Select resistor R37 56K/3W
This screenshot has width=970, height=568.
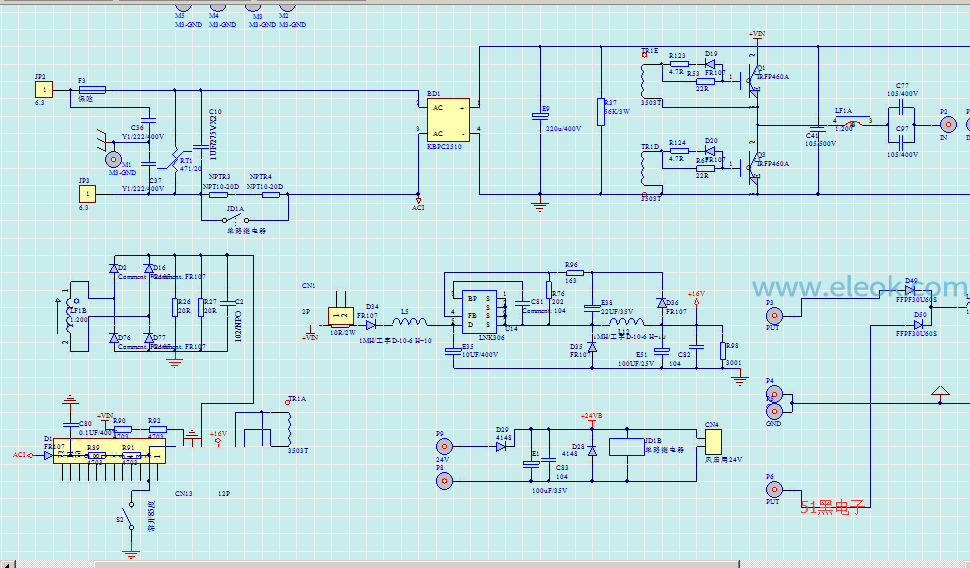click(x=601, y=111)
